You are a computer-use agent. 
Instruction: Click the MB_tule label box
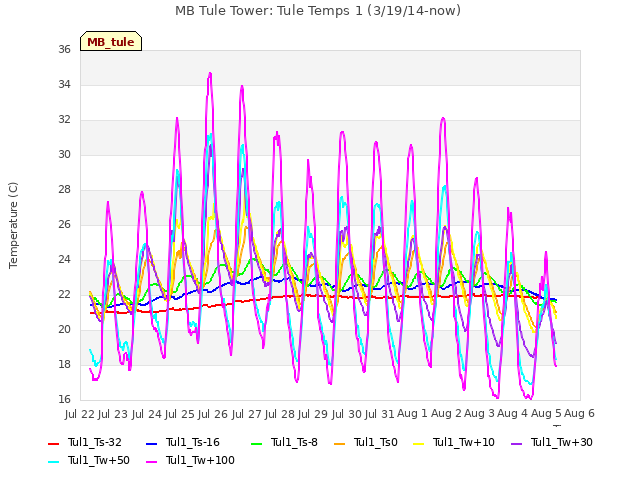pos(111,41)
